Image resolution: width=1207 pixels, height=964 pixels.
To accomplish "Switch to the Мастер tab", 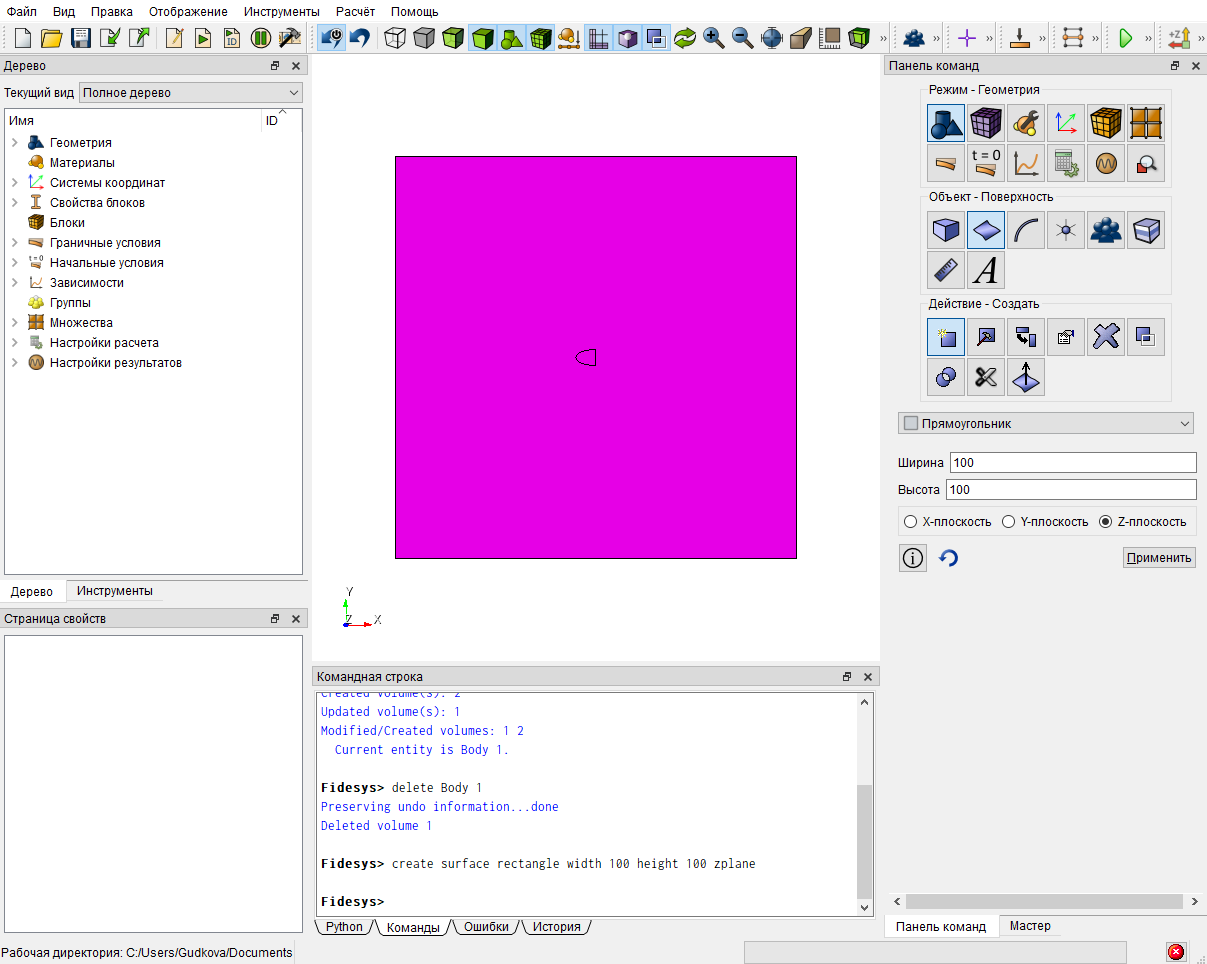I will click(x=1030, y=926).
